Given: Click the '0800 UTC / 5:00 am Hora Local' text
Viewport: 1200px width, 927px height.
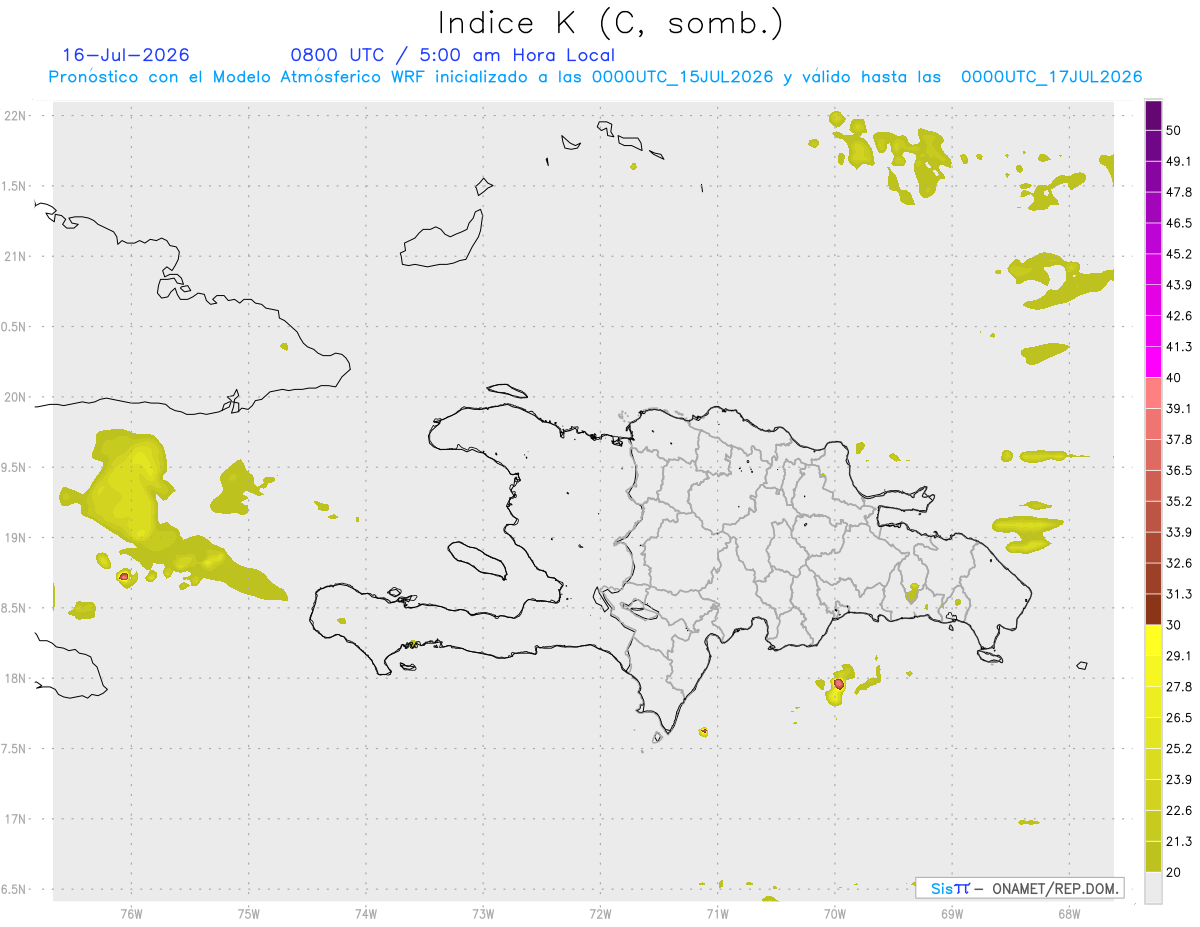Looking at the screenshot, I should (452, 55).
